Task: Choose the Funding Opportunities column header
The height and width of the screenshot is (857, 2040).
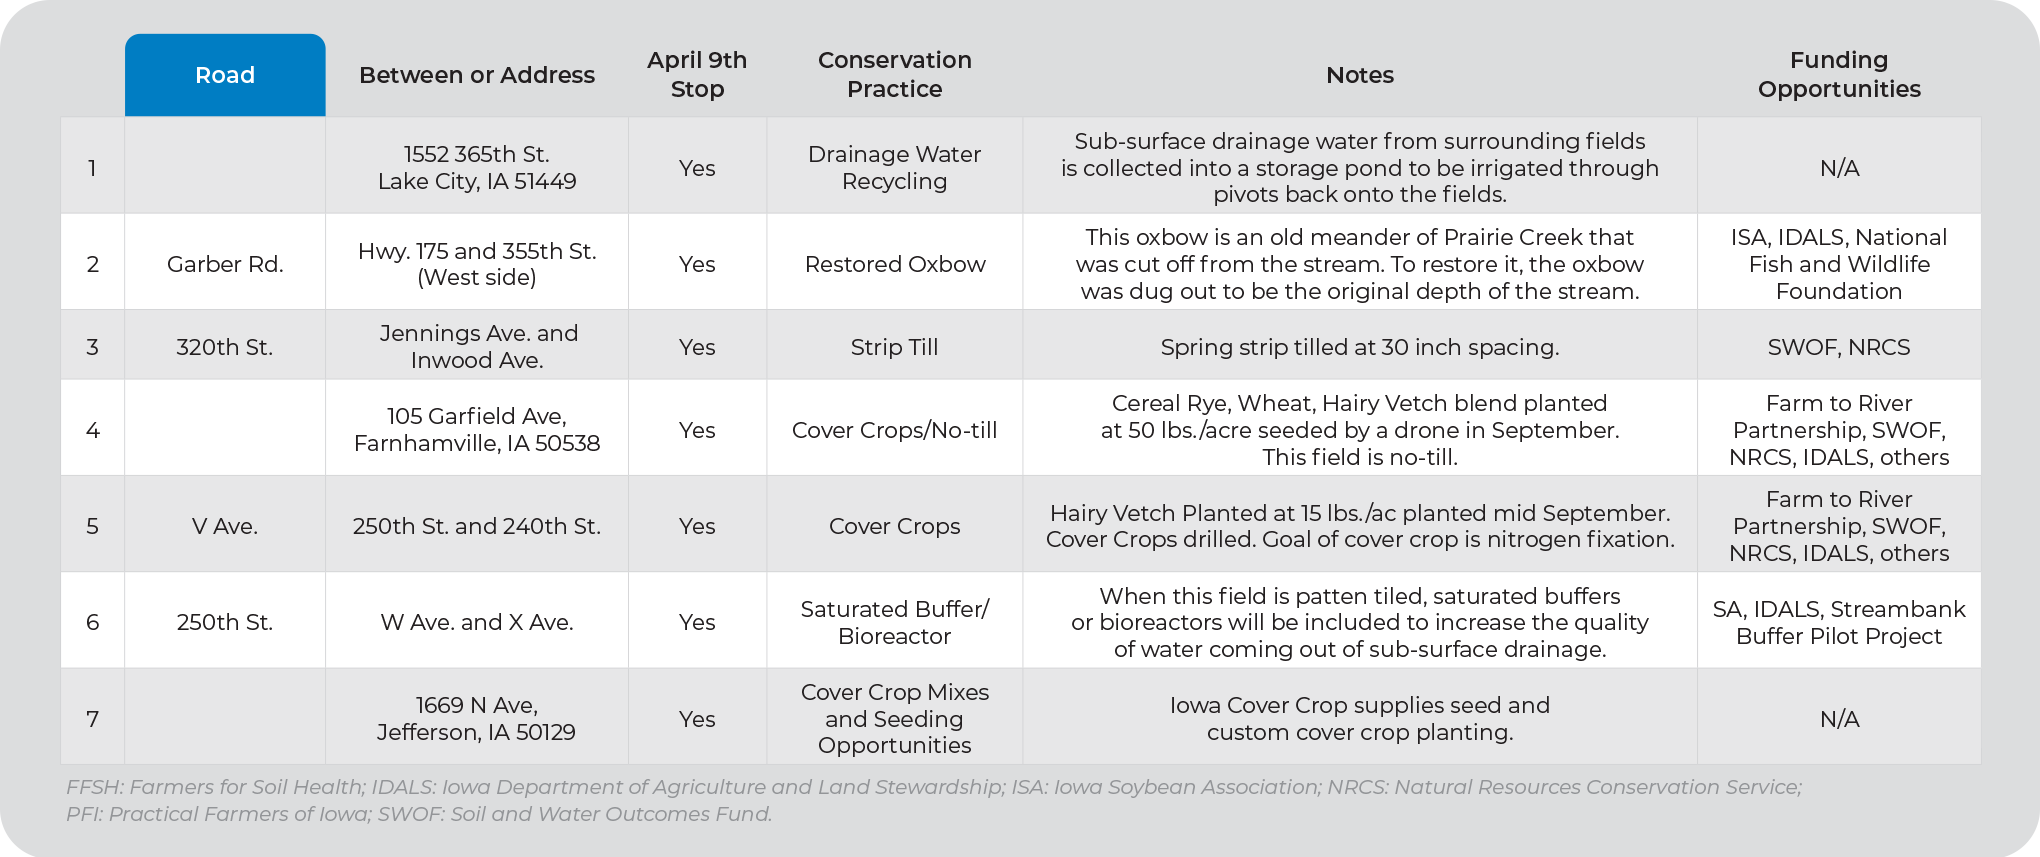Action: click(1838, 75)
